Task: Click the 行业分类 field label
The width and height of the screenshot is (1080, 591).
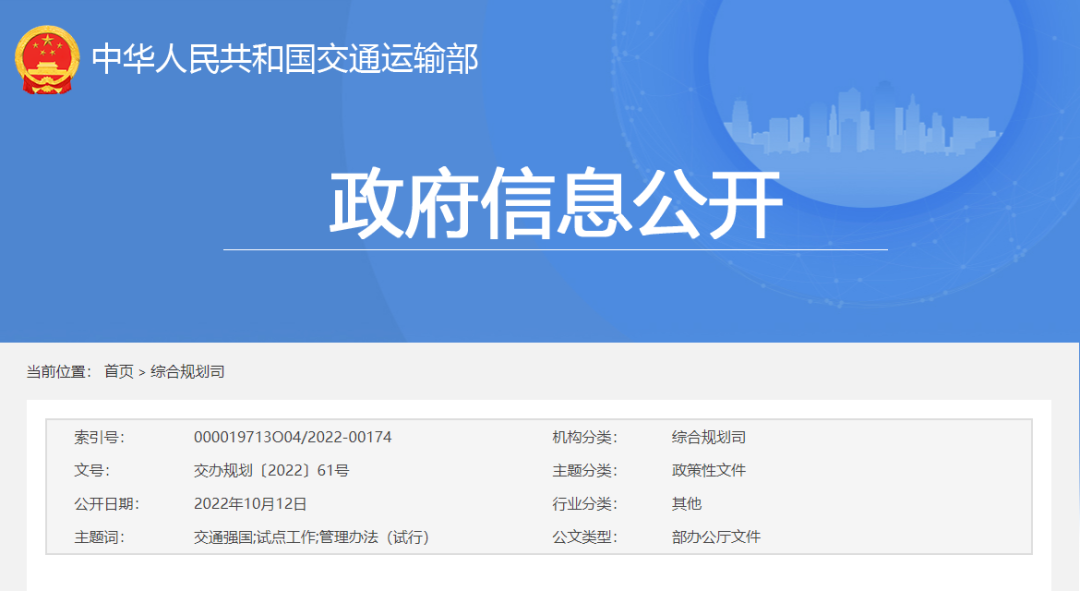Action: 585,504
